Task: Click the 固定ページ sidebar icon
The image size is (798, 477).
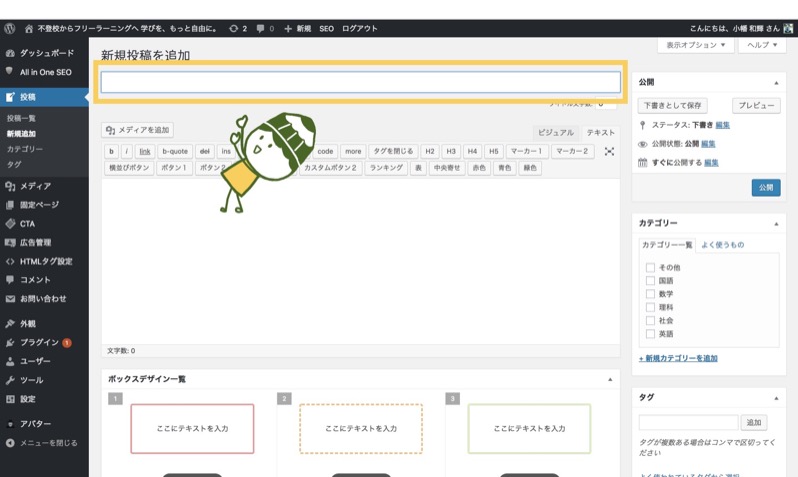Action: tap(10, 205)
